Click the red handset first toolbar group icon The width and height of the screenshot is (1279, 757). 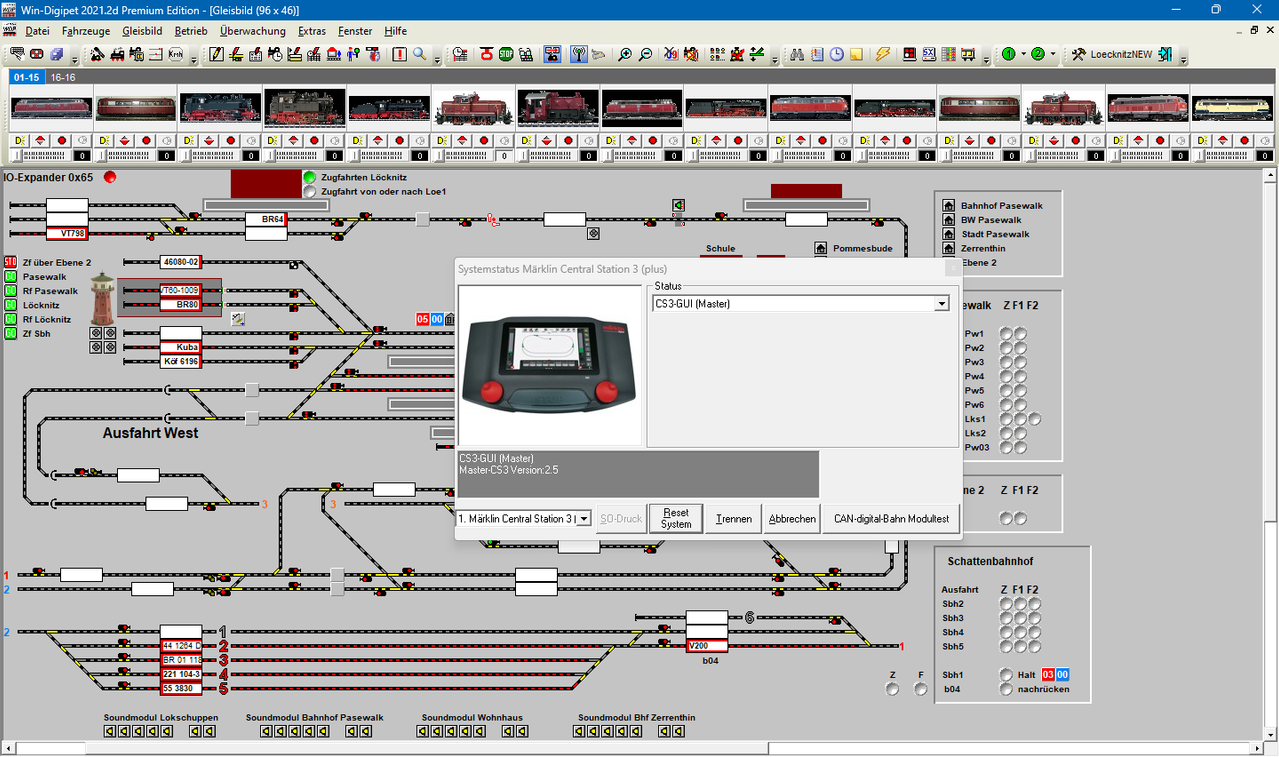coord(37,54)
